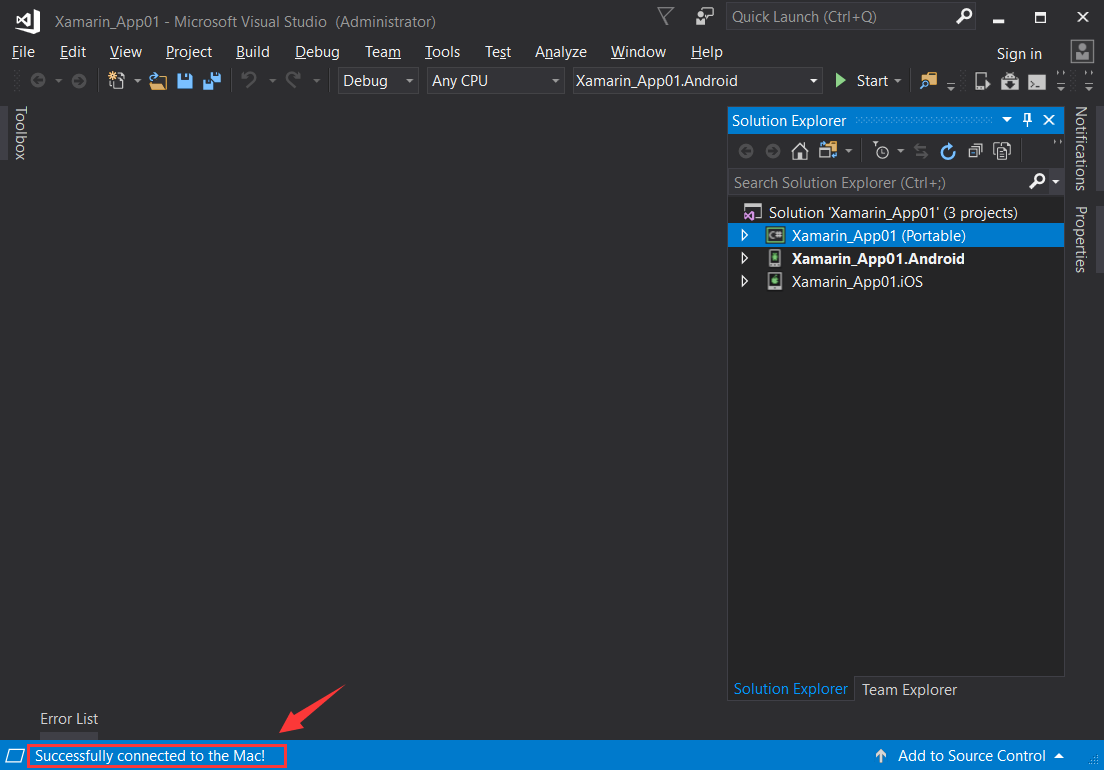Screen dimensions: 1104x770
Task: Undo the last action from the toolbar
Action: coord(249,81)
